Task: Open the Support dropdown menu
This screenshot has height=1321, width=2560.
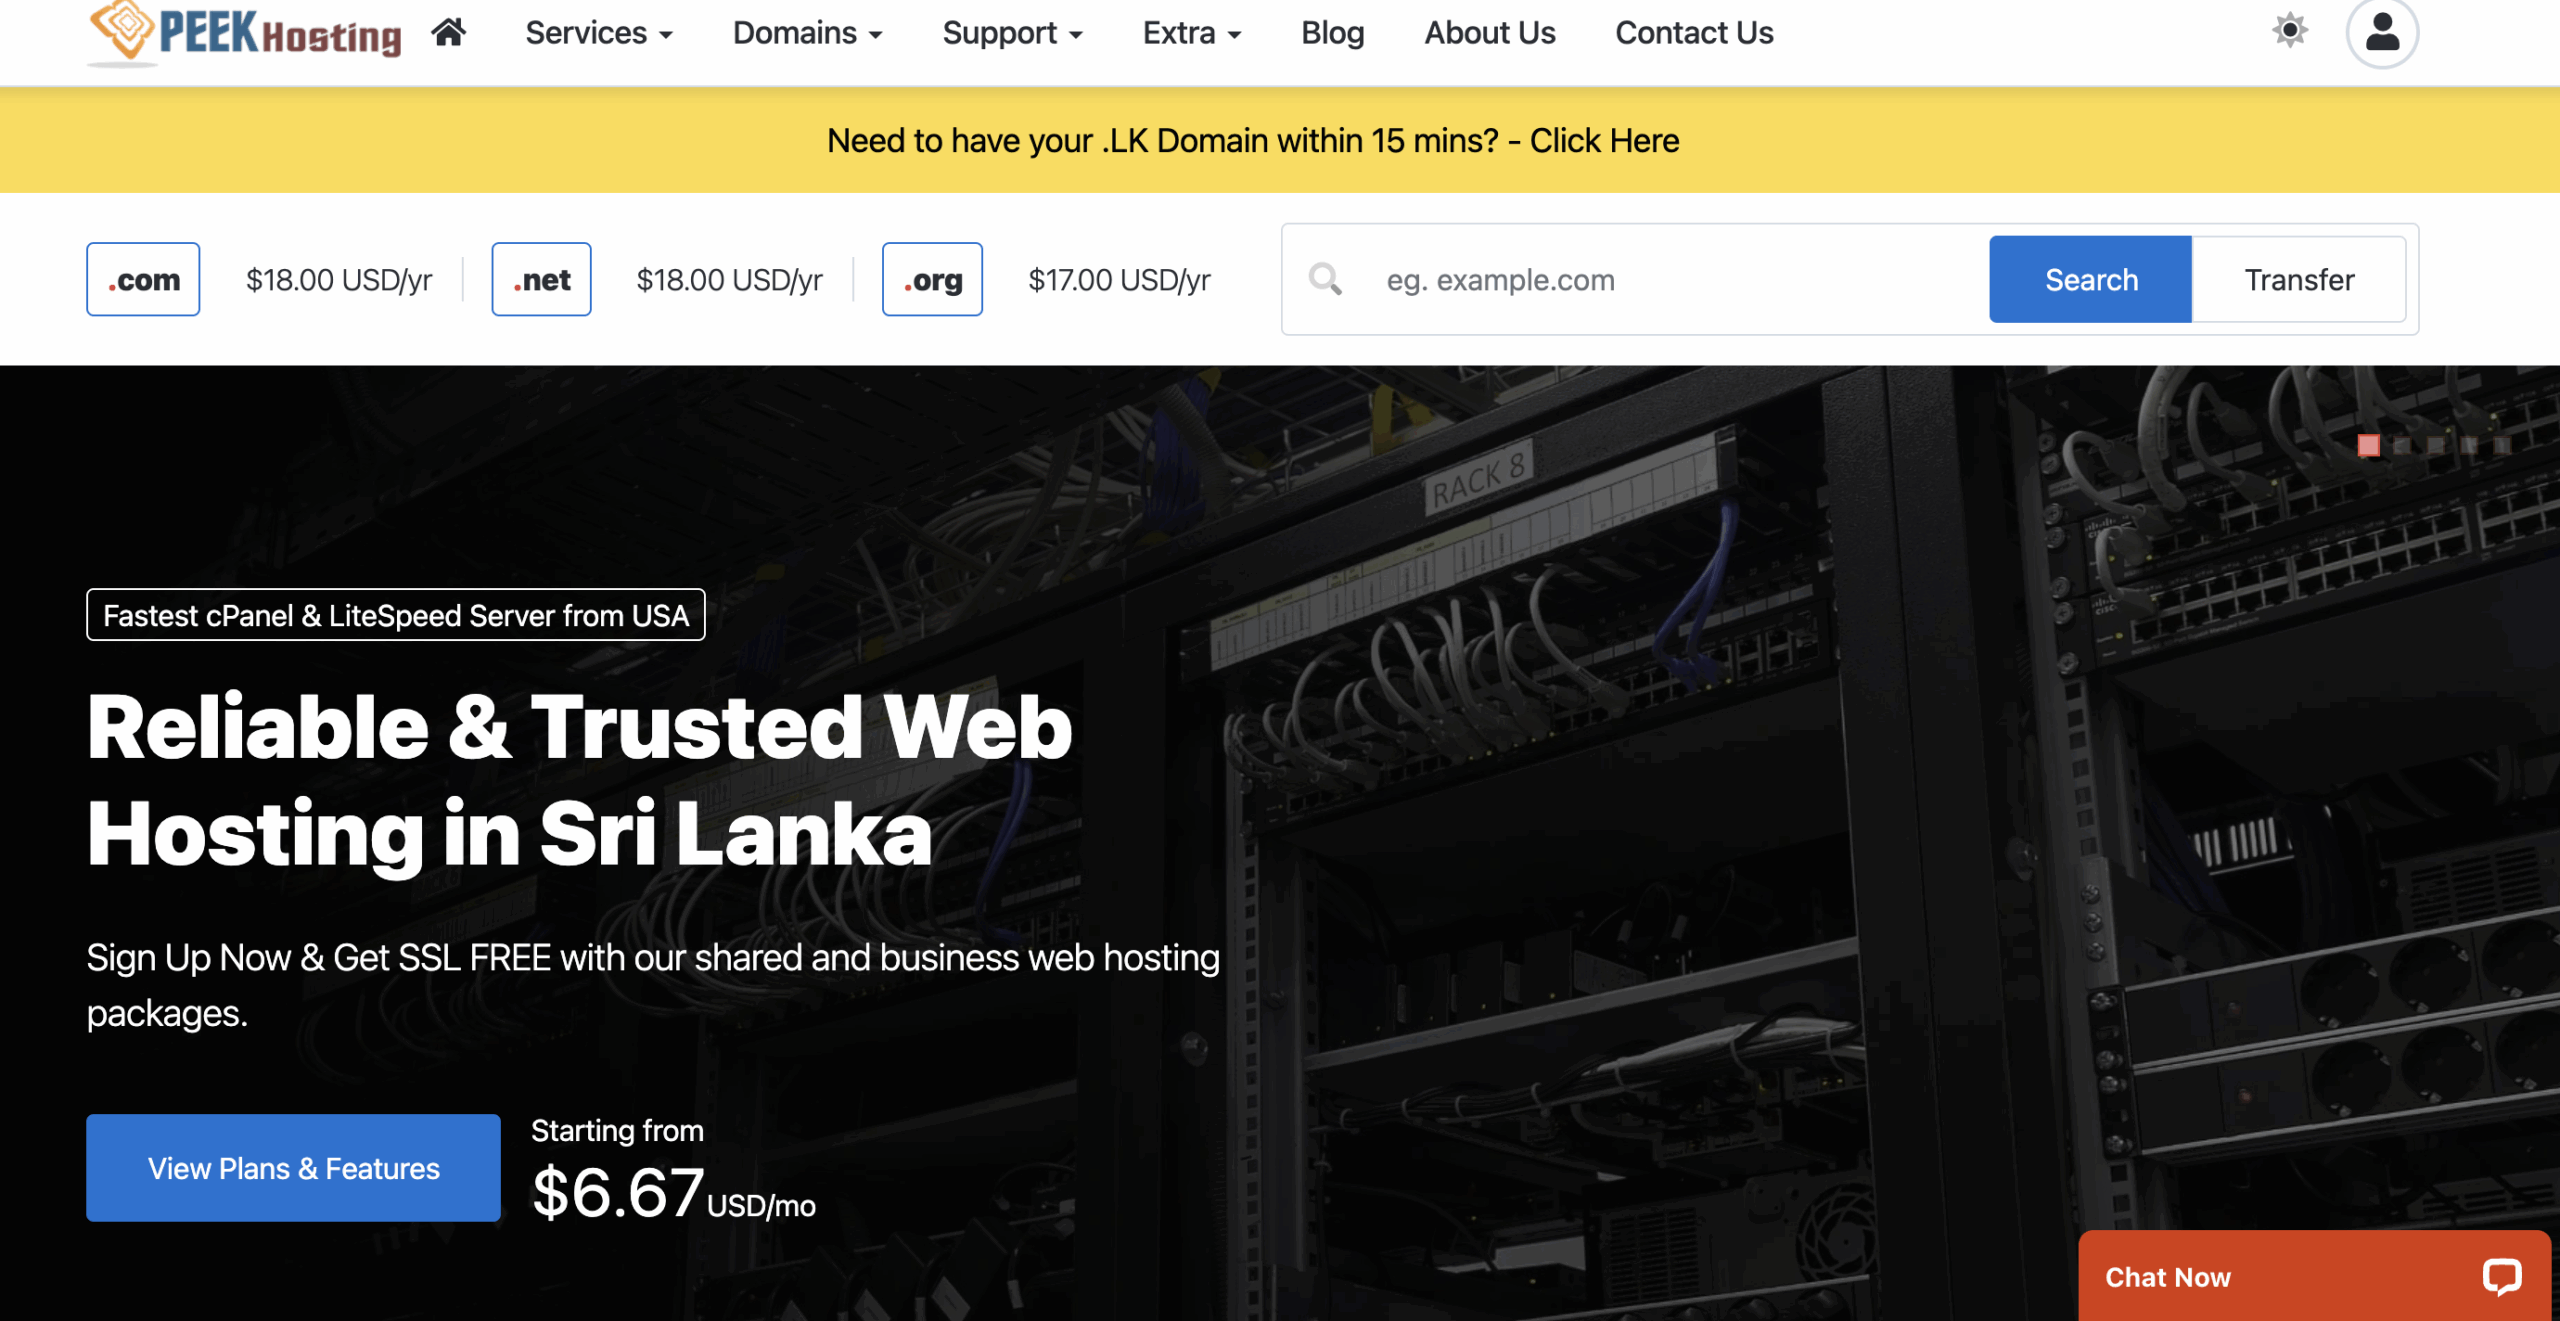Action: click(1012, 33)
